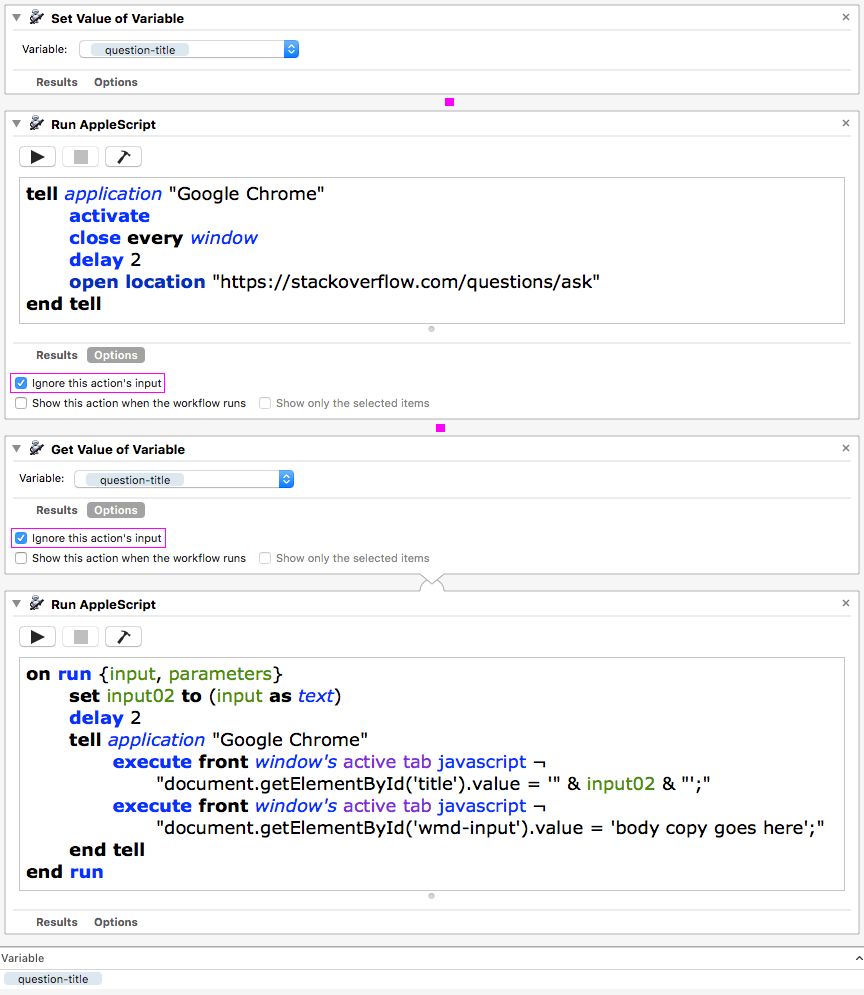Image resolution: width=864 pixels, height=995 pixels.
Task: Enable Show this action in first Run AppleScript
Action: (x=21, y=403)
